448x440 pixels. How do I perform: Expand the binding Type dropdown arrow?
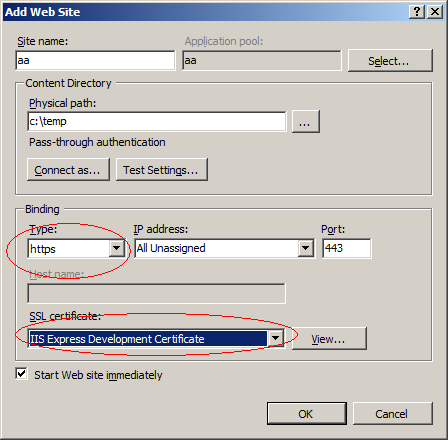click(117, 248)
